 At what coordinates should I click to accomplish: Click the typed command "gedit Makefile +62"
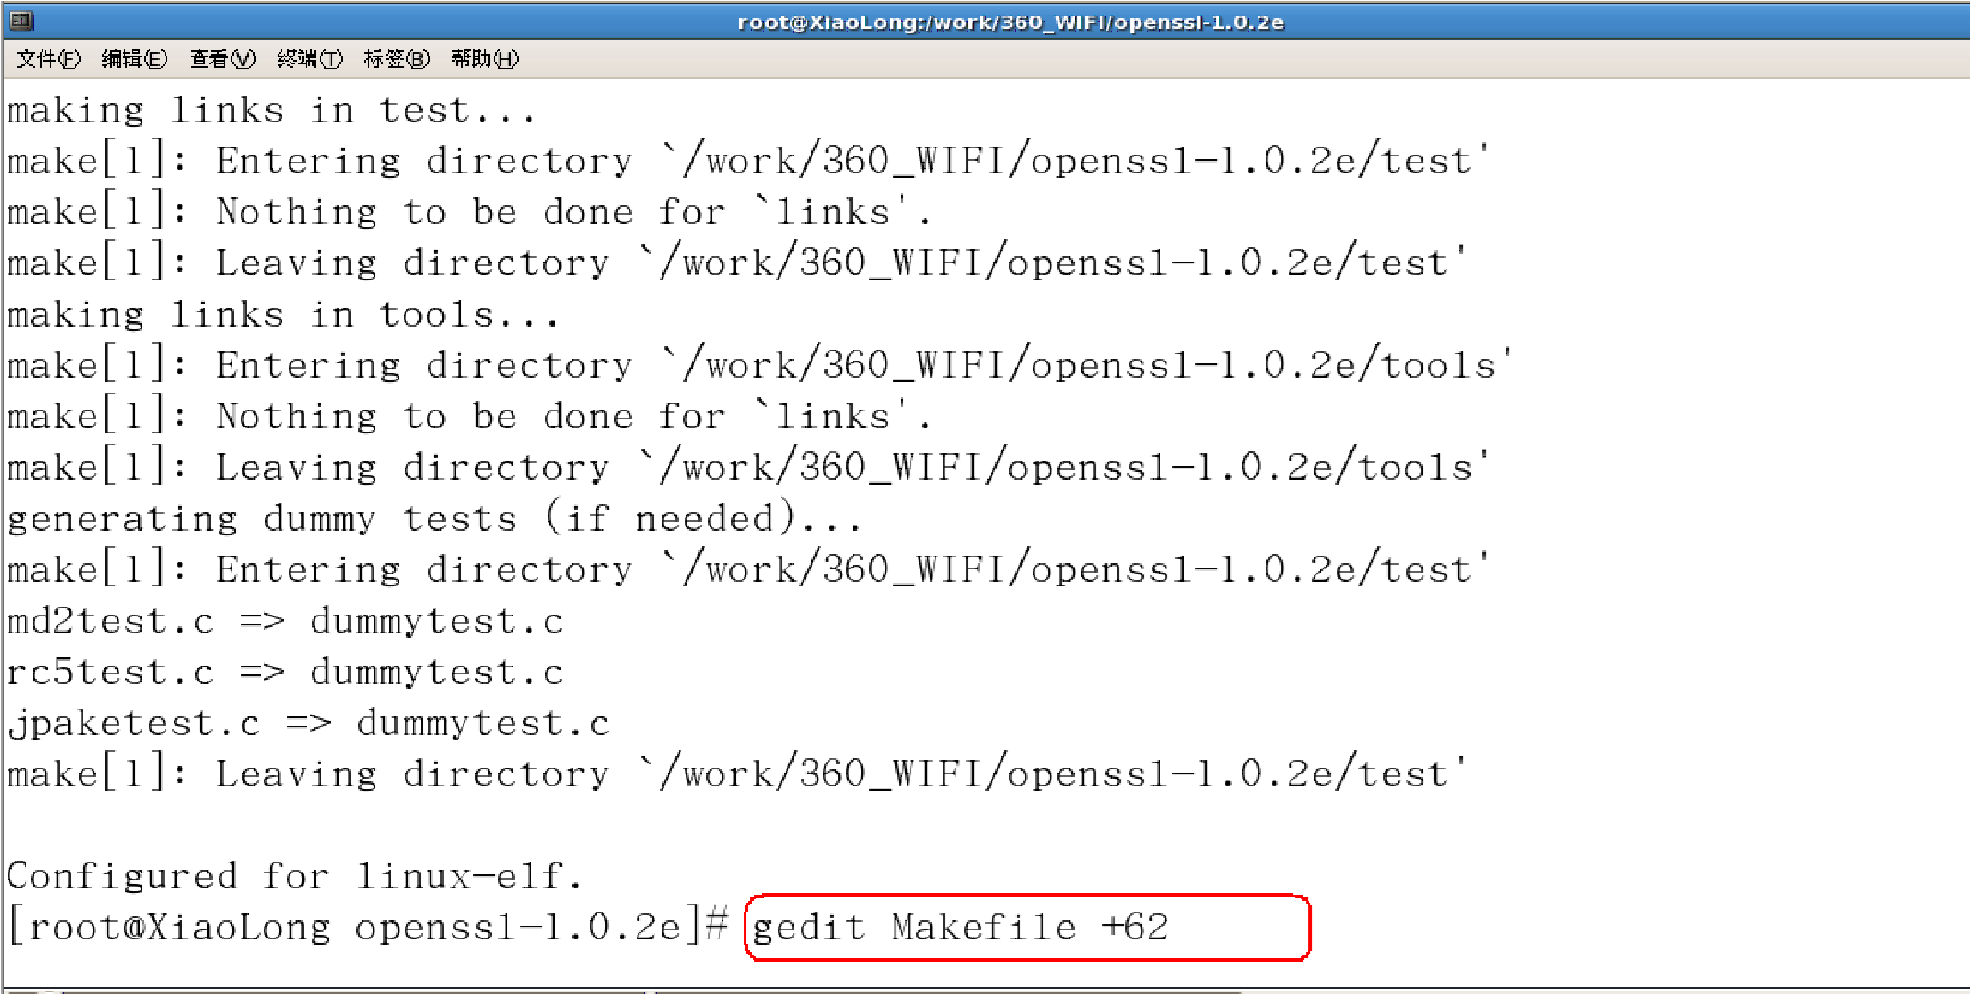coord(960,928)
